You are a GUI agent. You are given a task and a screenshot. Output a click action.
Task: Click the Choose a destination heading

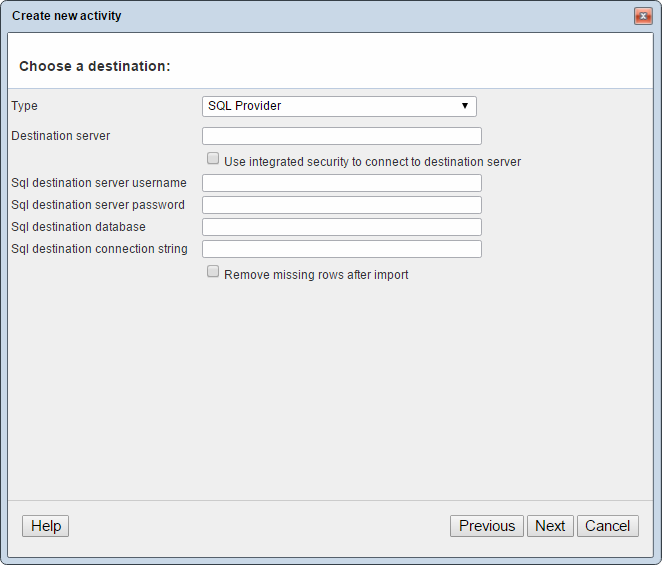coord(95,66)
